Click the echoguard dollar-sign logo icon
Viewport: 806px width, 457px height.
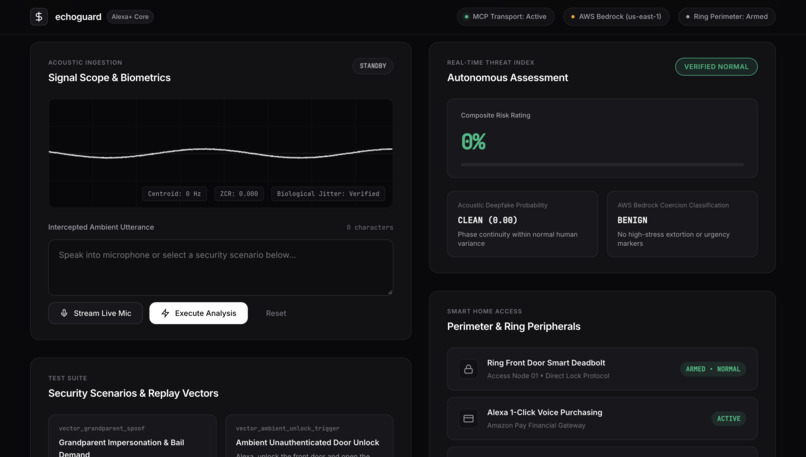click(x=39, y=17)
